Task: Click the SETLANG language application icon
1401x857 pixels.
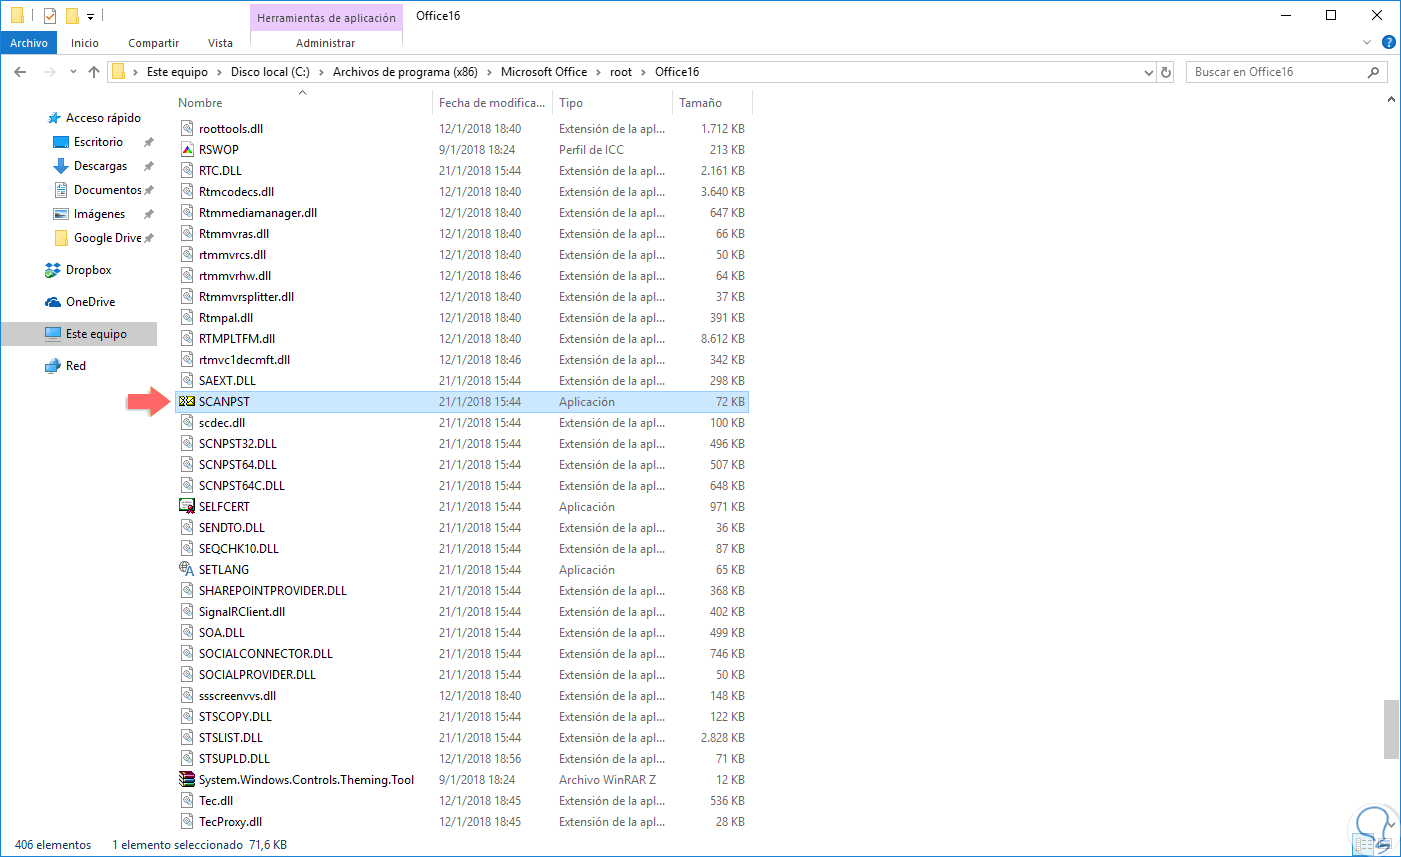Action: (187, 570)
